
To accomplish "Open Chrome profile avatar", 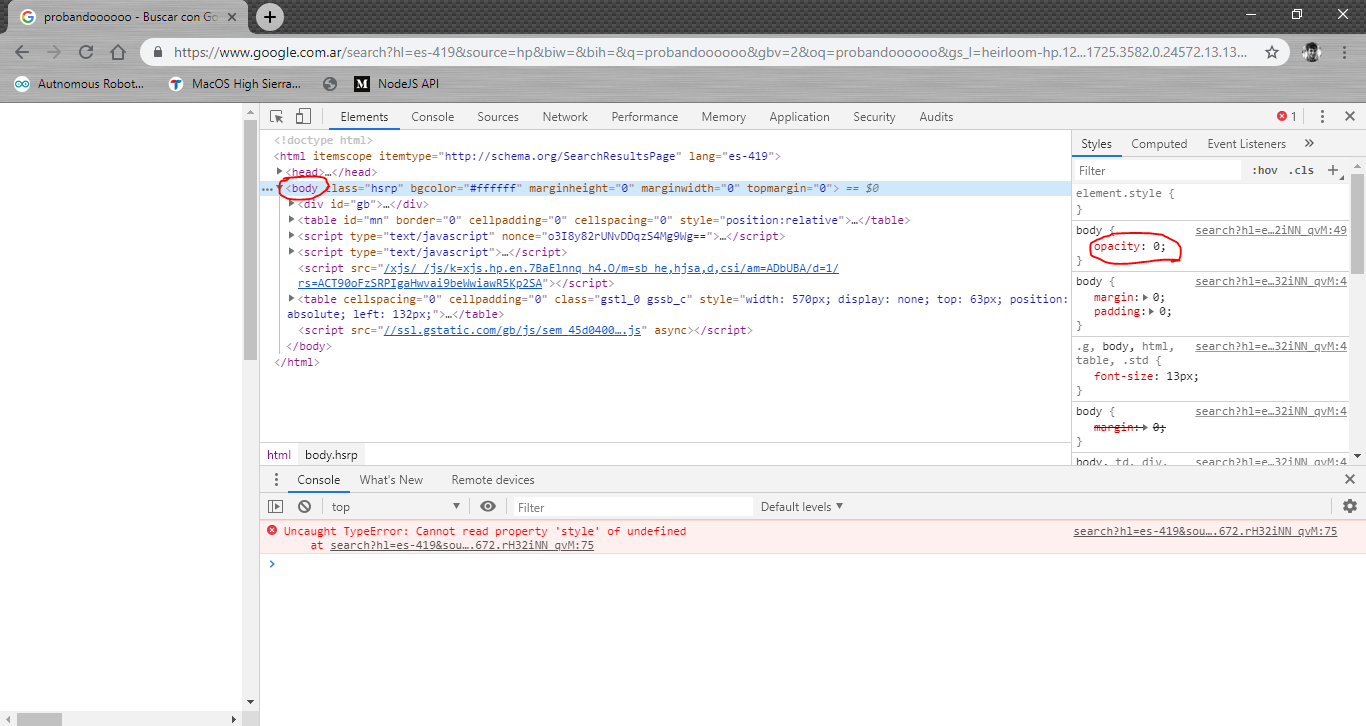I will tap(1312, 52).
